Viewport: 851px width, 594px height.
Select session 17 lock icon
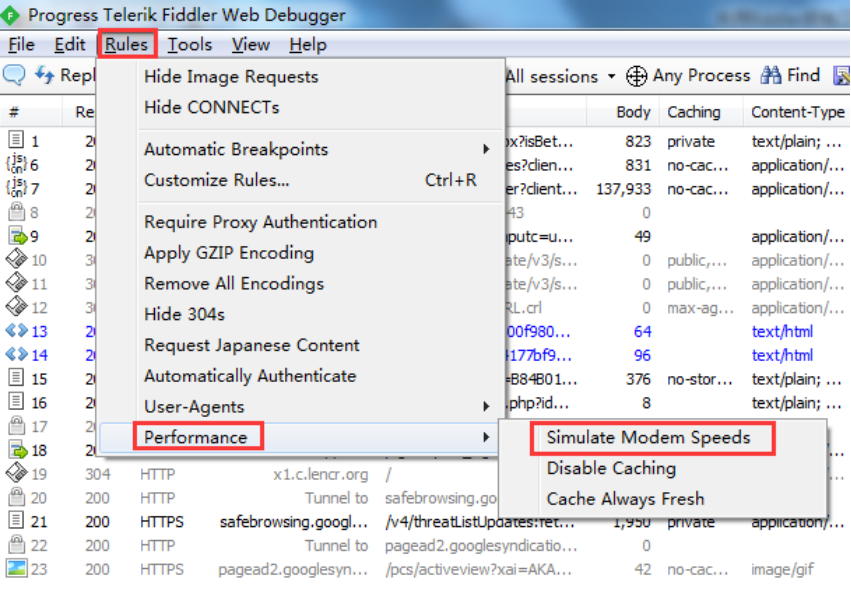pyautogui.click(x=17, y=425)
